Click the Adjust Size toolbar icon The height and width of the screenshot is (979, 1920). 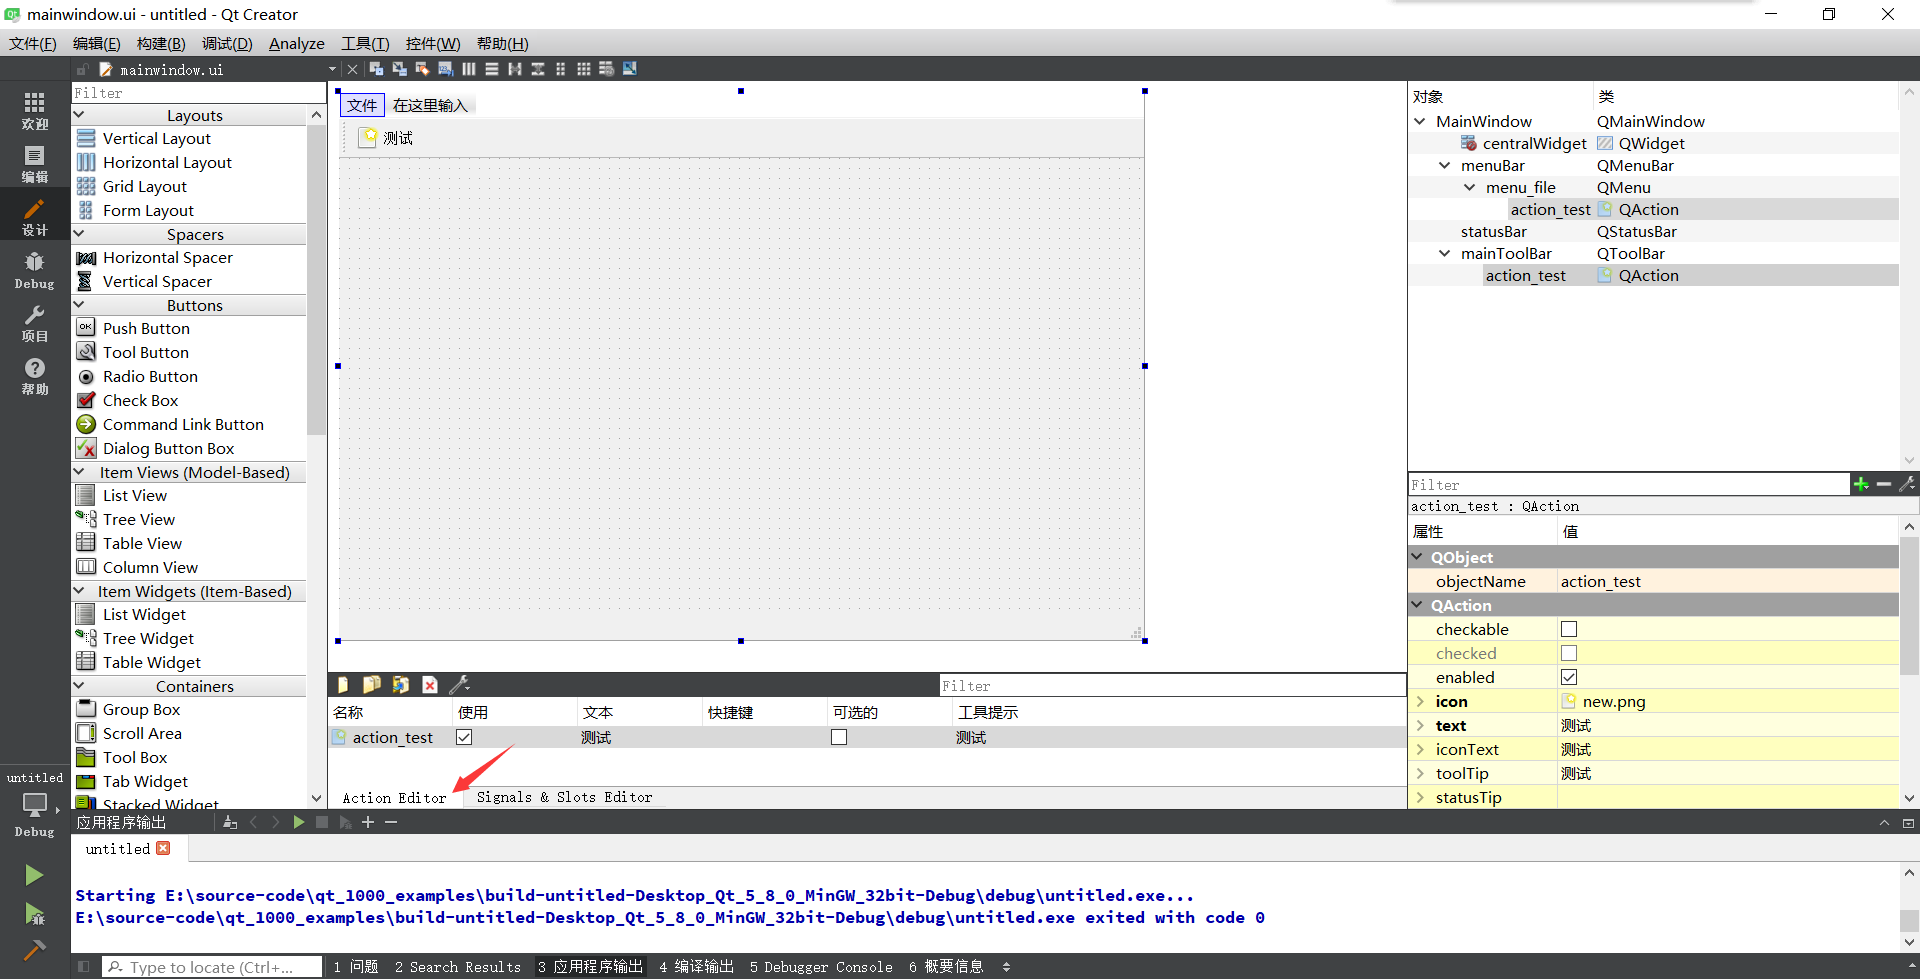click(630, 68)
